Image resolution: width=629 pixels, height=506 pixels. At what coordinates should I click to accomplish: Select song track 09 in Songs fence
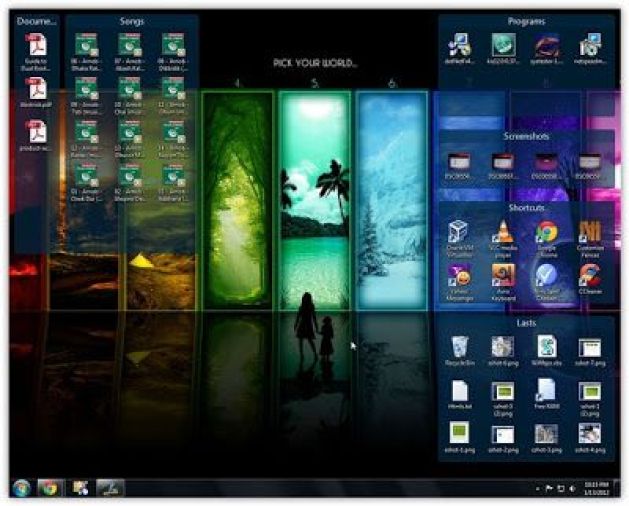coord(86,96)
